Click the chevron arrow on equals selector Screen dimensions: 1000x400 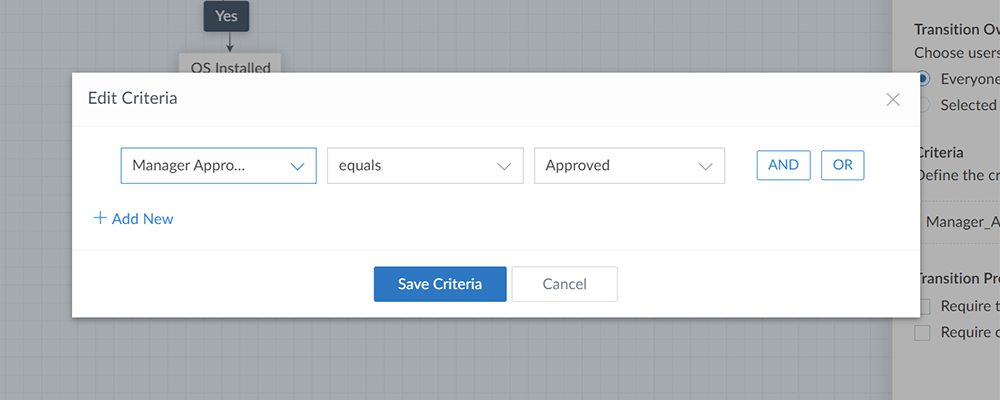(504, 166)
